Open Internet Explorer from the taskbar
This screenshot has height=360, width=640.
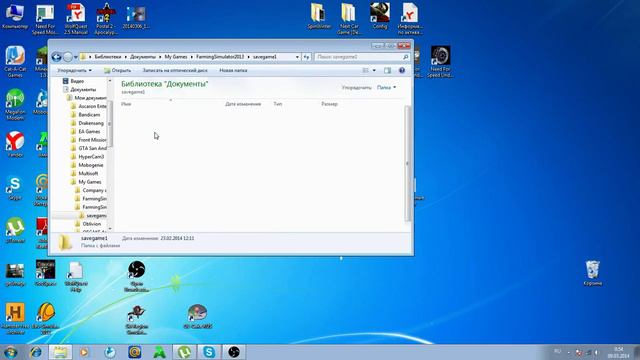click(36, 352)
